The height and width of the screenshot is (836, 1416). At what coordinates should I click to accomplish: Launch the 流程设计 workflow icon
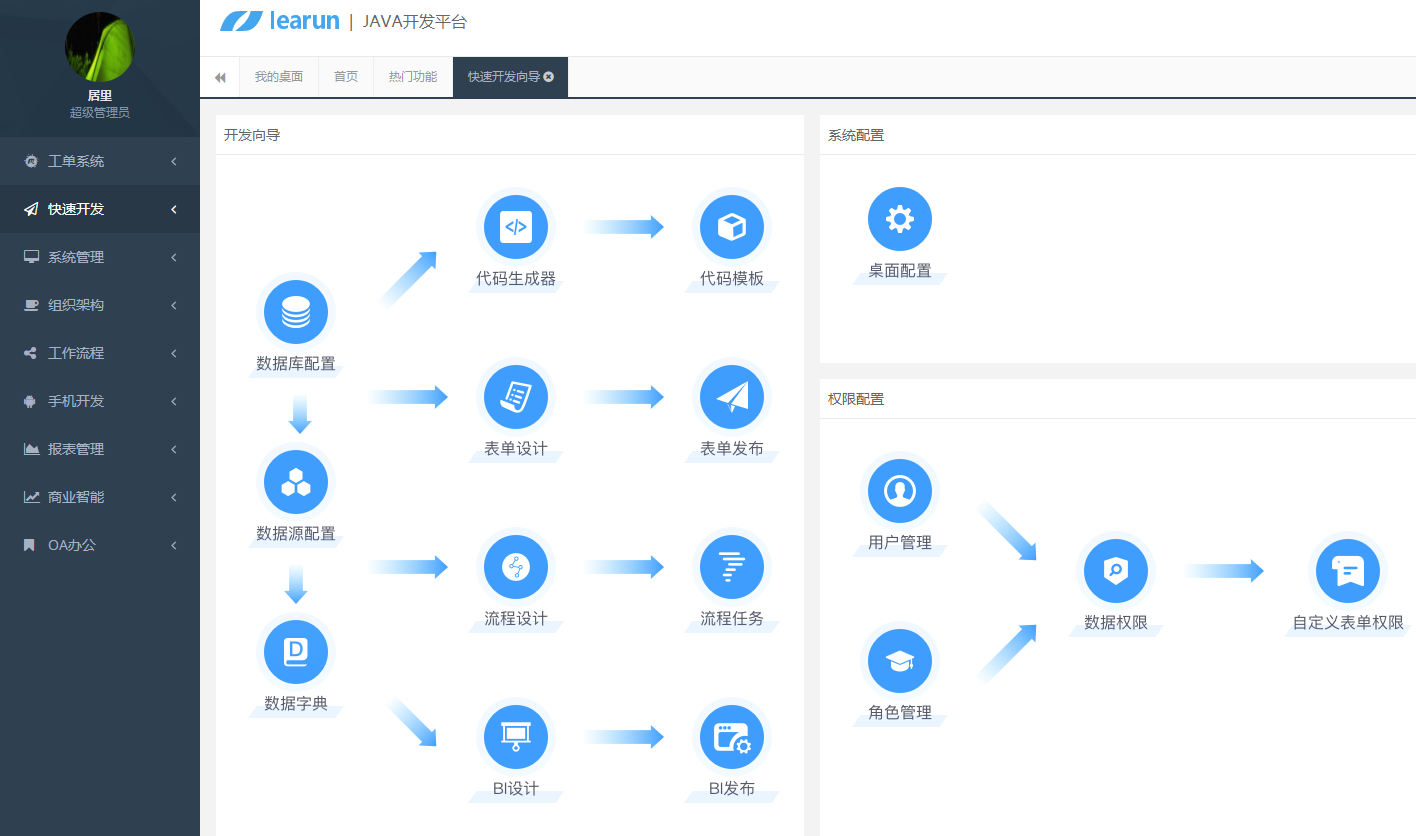(516, 567)
